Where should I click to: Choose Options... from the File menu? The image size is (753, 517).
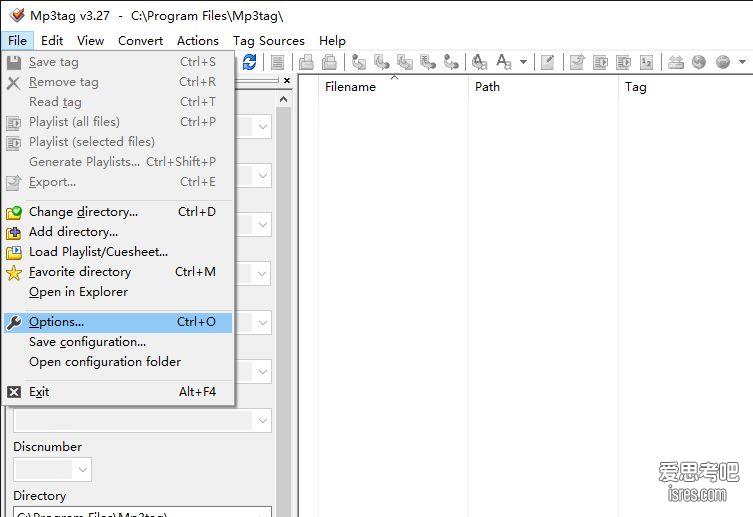[x=118, y=322]
